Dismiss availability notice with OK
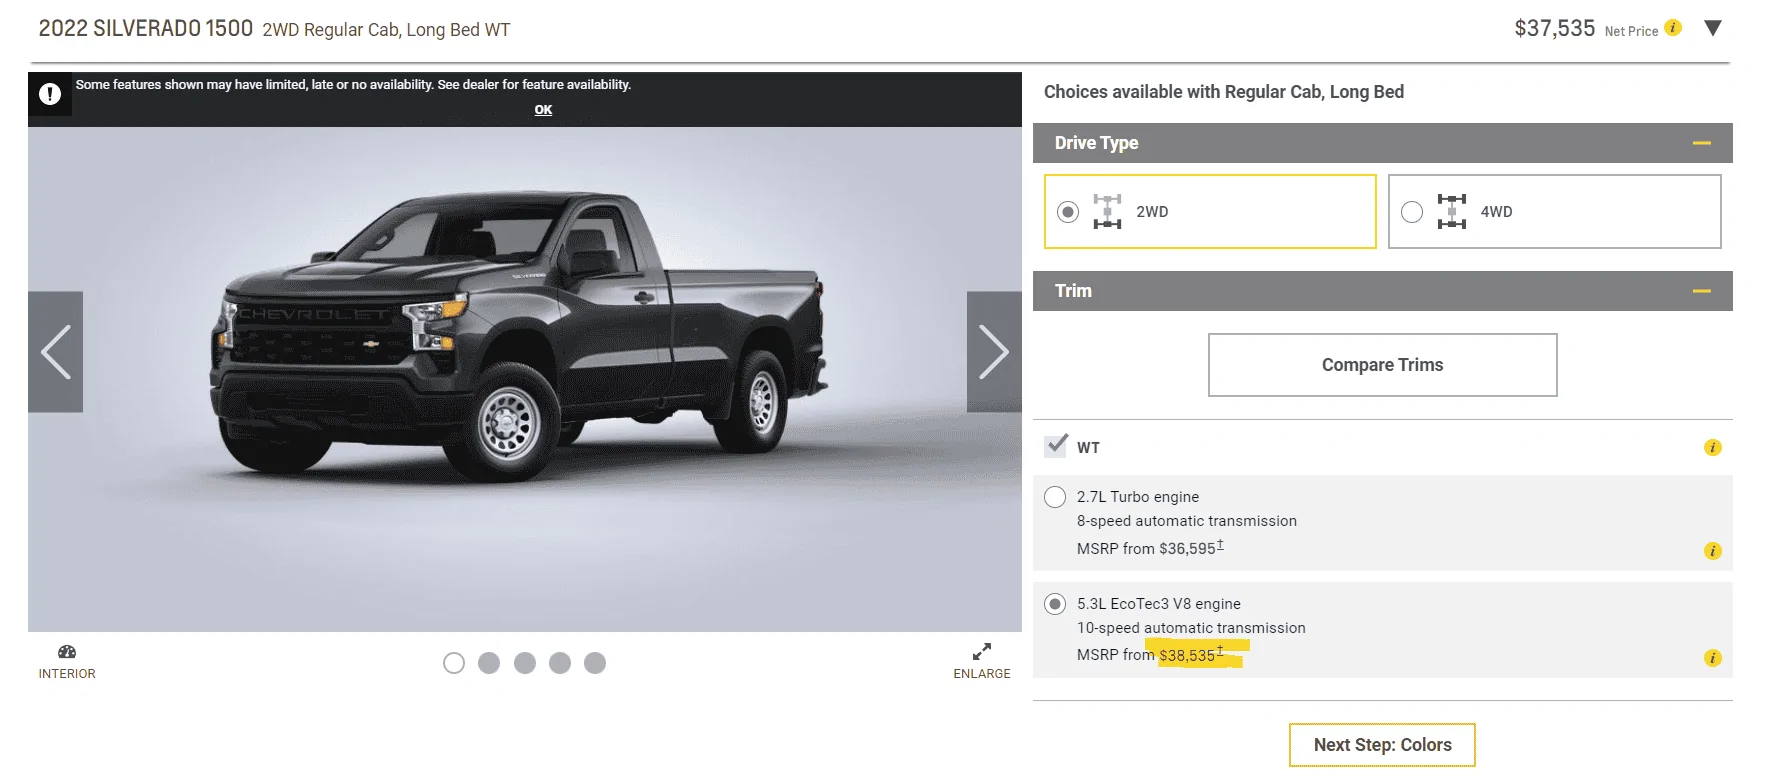 coord(543,110)
